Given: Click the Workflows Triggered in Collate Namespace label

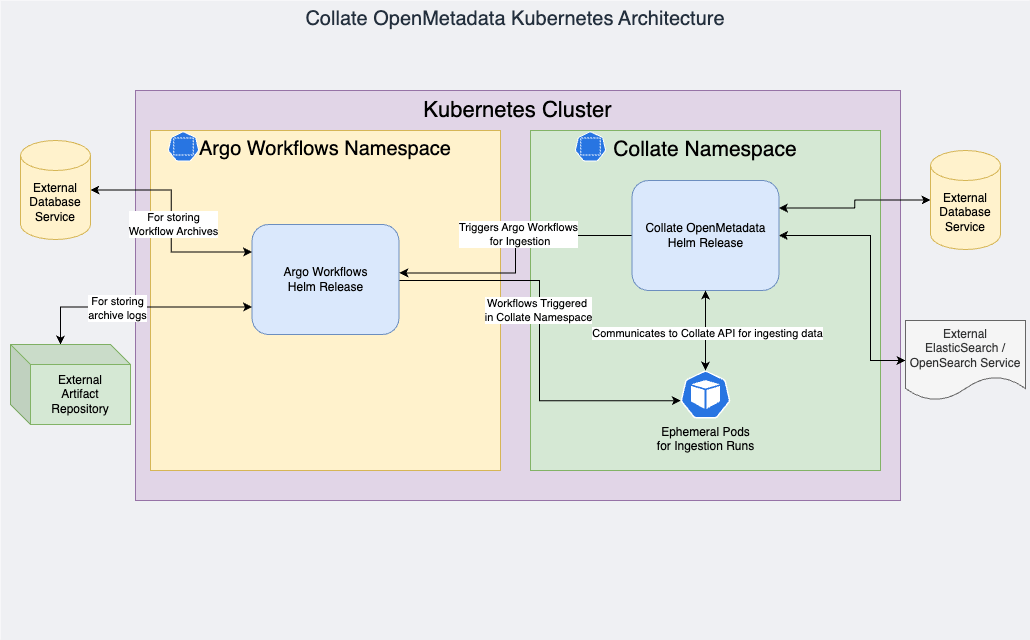Looking at the screenshot, I should (x=538, y=310).
